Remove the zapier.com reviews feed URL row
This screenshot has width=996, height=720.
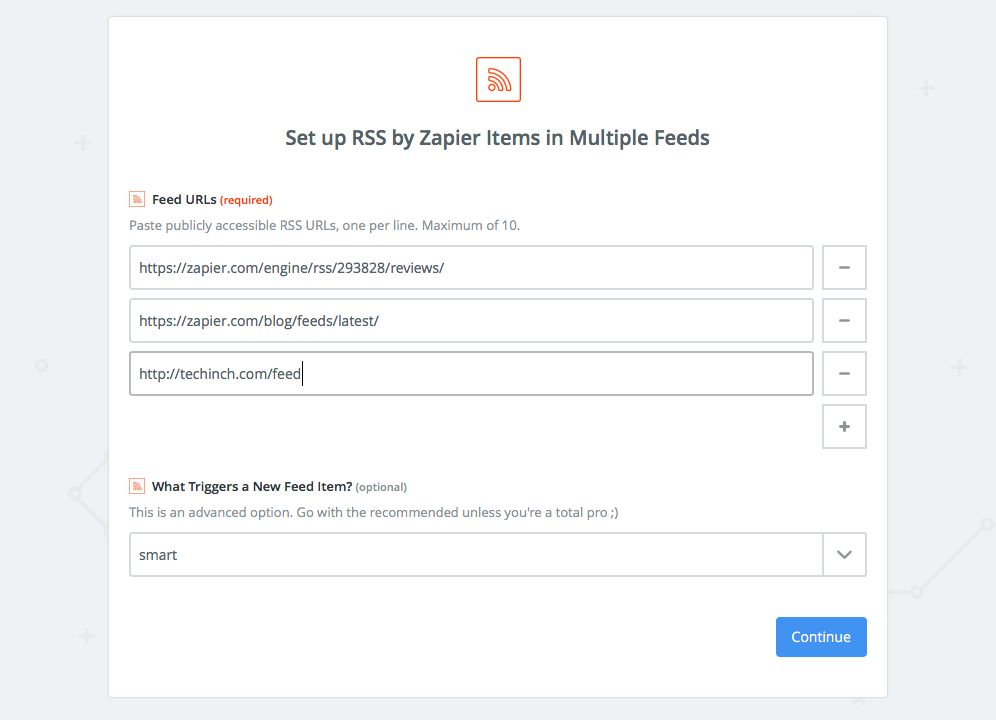coord(844,268)
